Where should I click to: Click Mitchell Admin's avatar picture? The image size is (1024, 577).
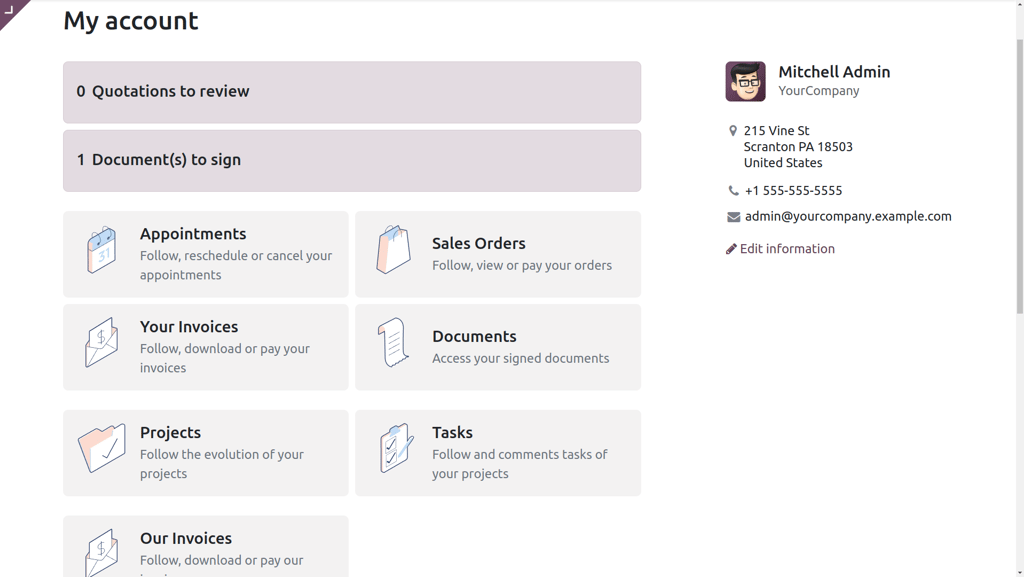[x=745, y=82]
